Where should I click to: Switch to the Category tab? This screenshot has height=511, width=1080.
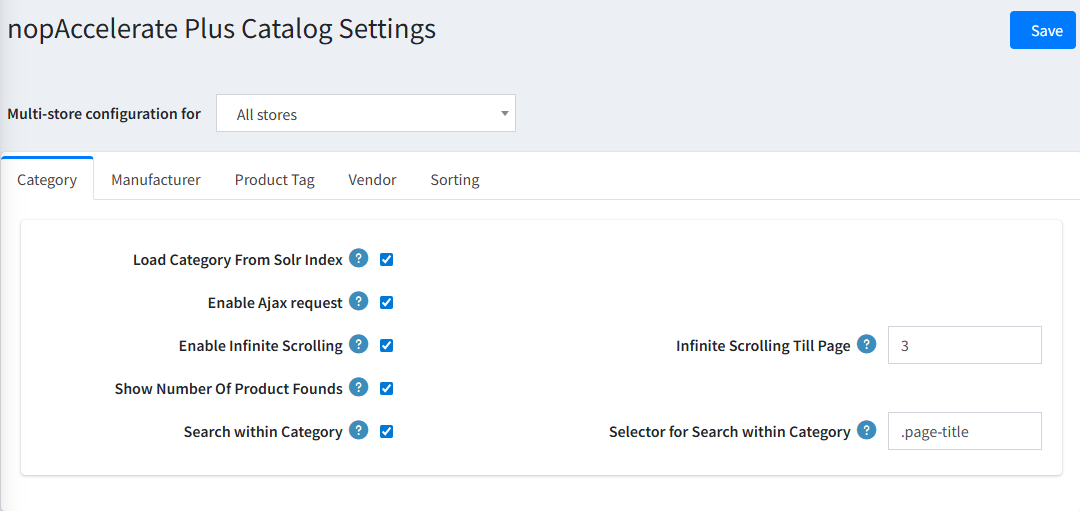(x=47, y=180)
